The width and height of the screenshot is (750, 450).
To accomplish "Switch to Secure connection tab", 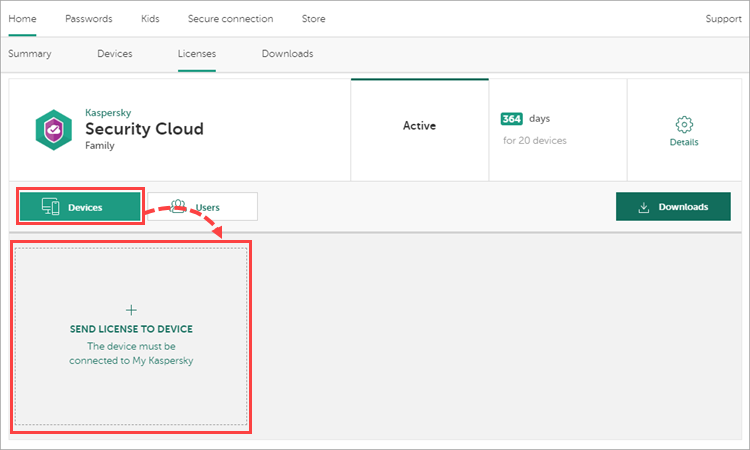I will [231, 19].
